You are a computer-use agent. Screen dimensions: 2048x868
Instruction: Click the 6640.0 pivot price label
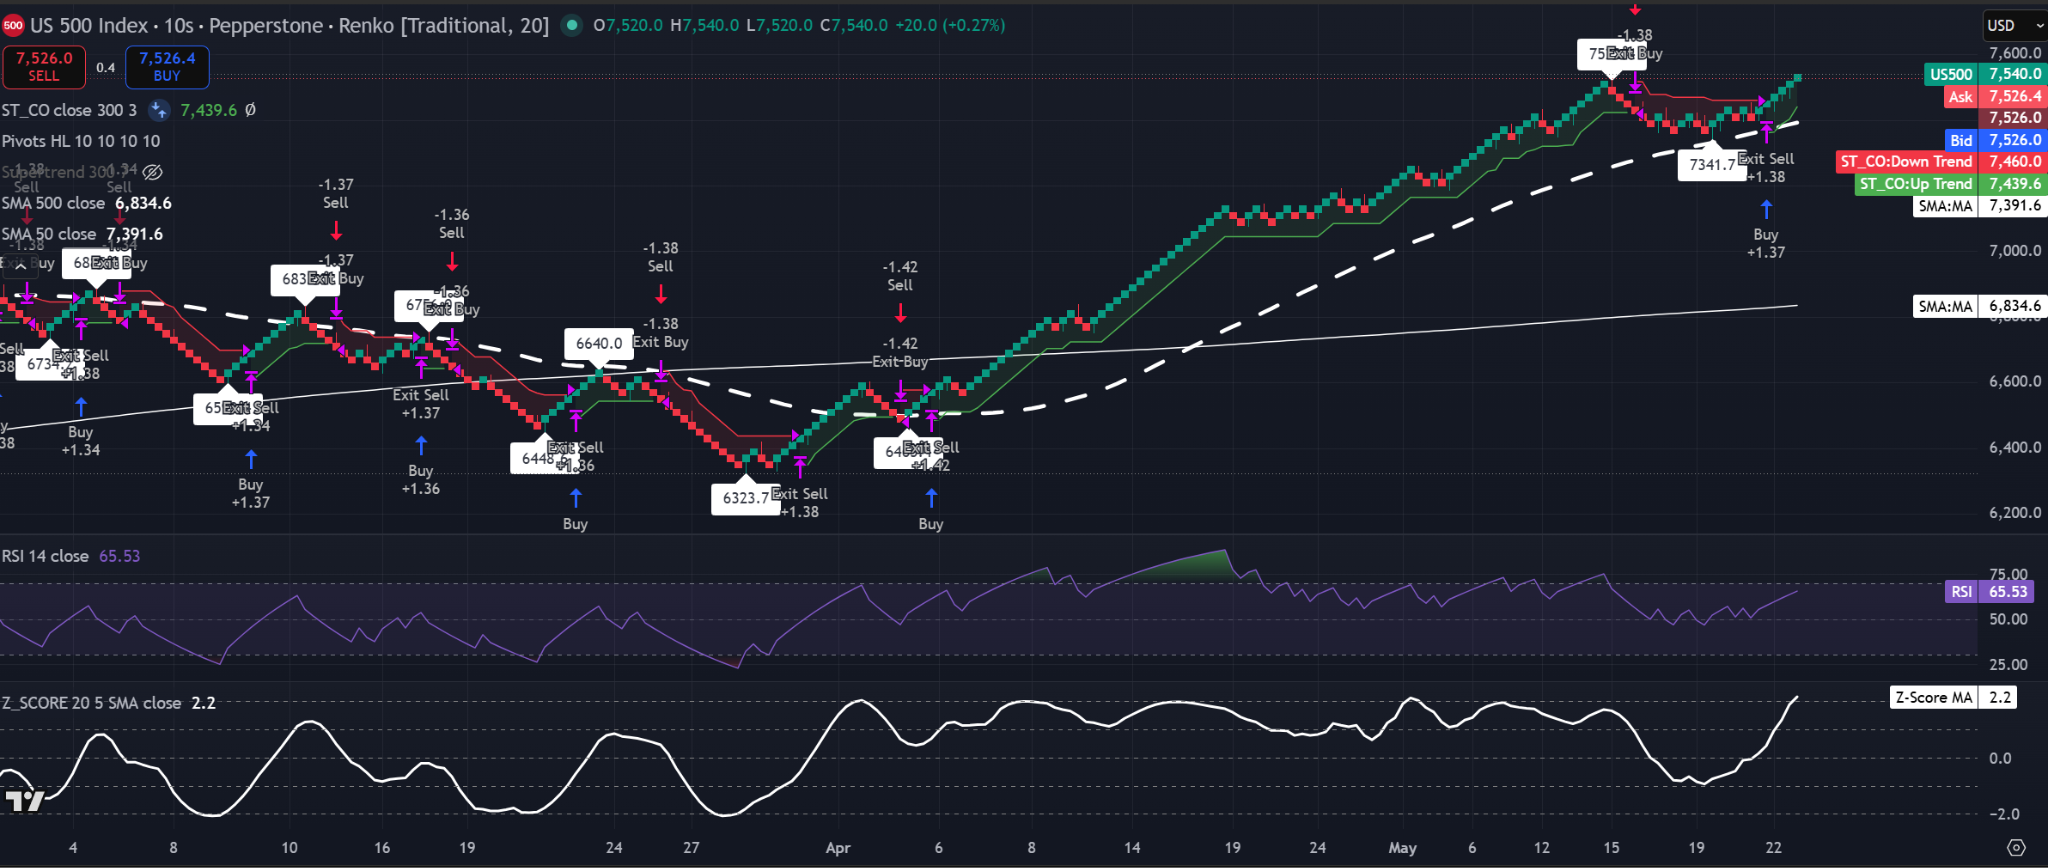[x=599, y=343]
